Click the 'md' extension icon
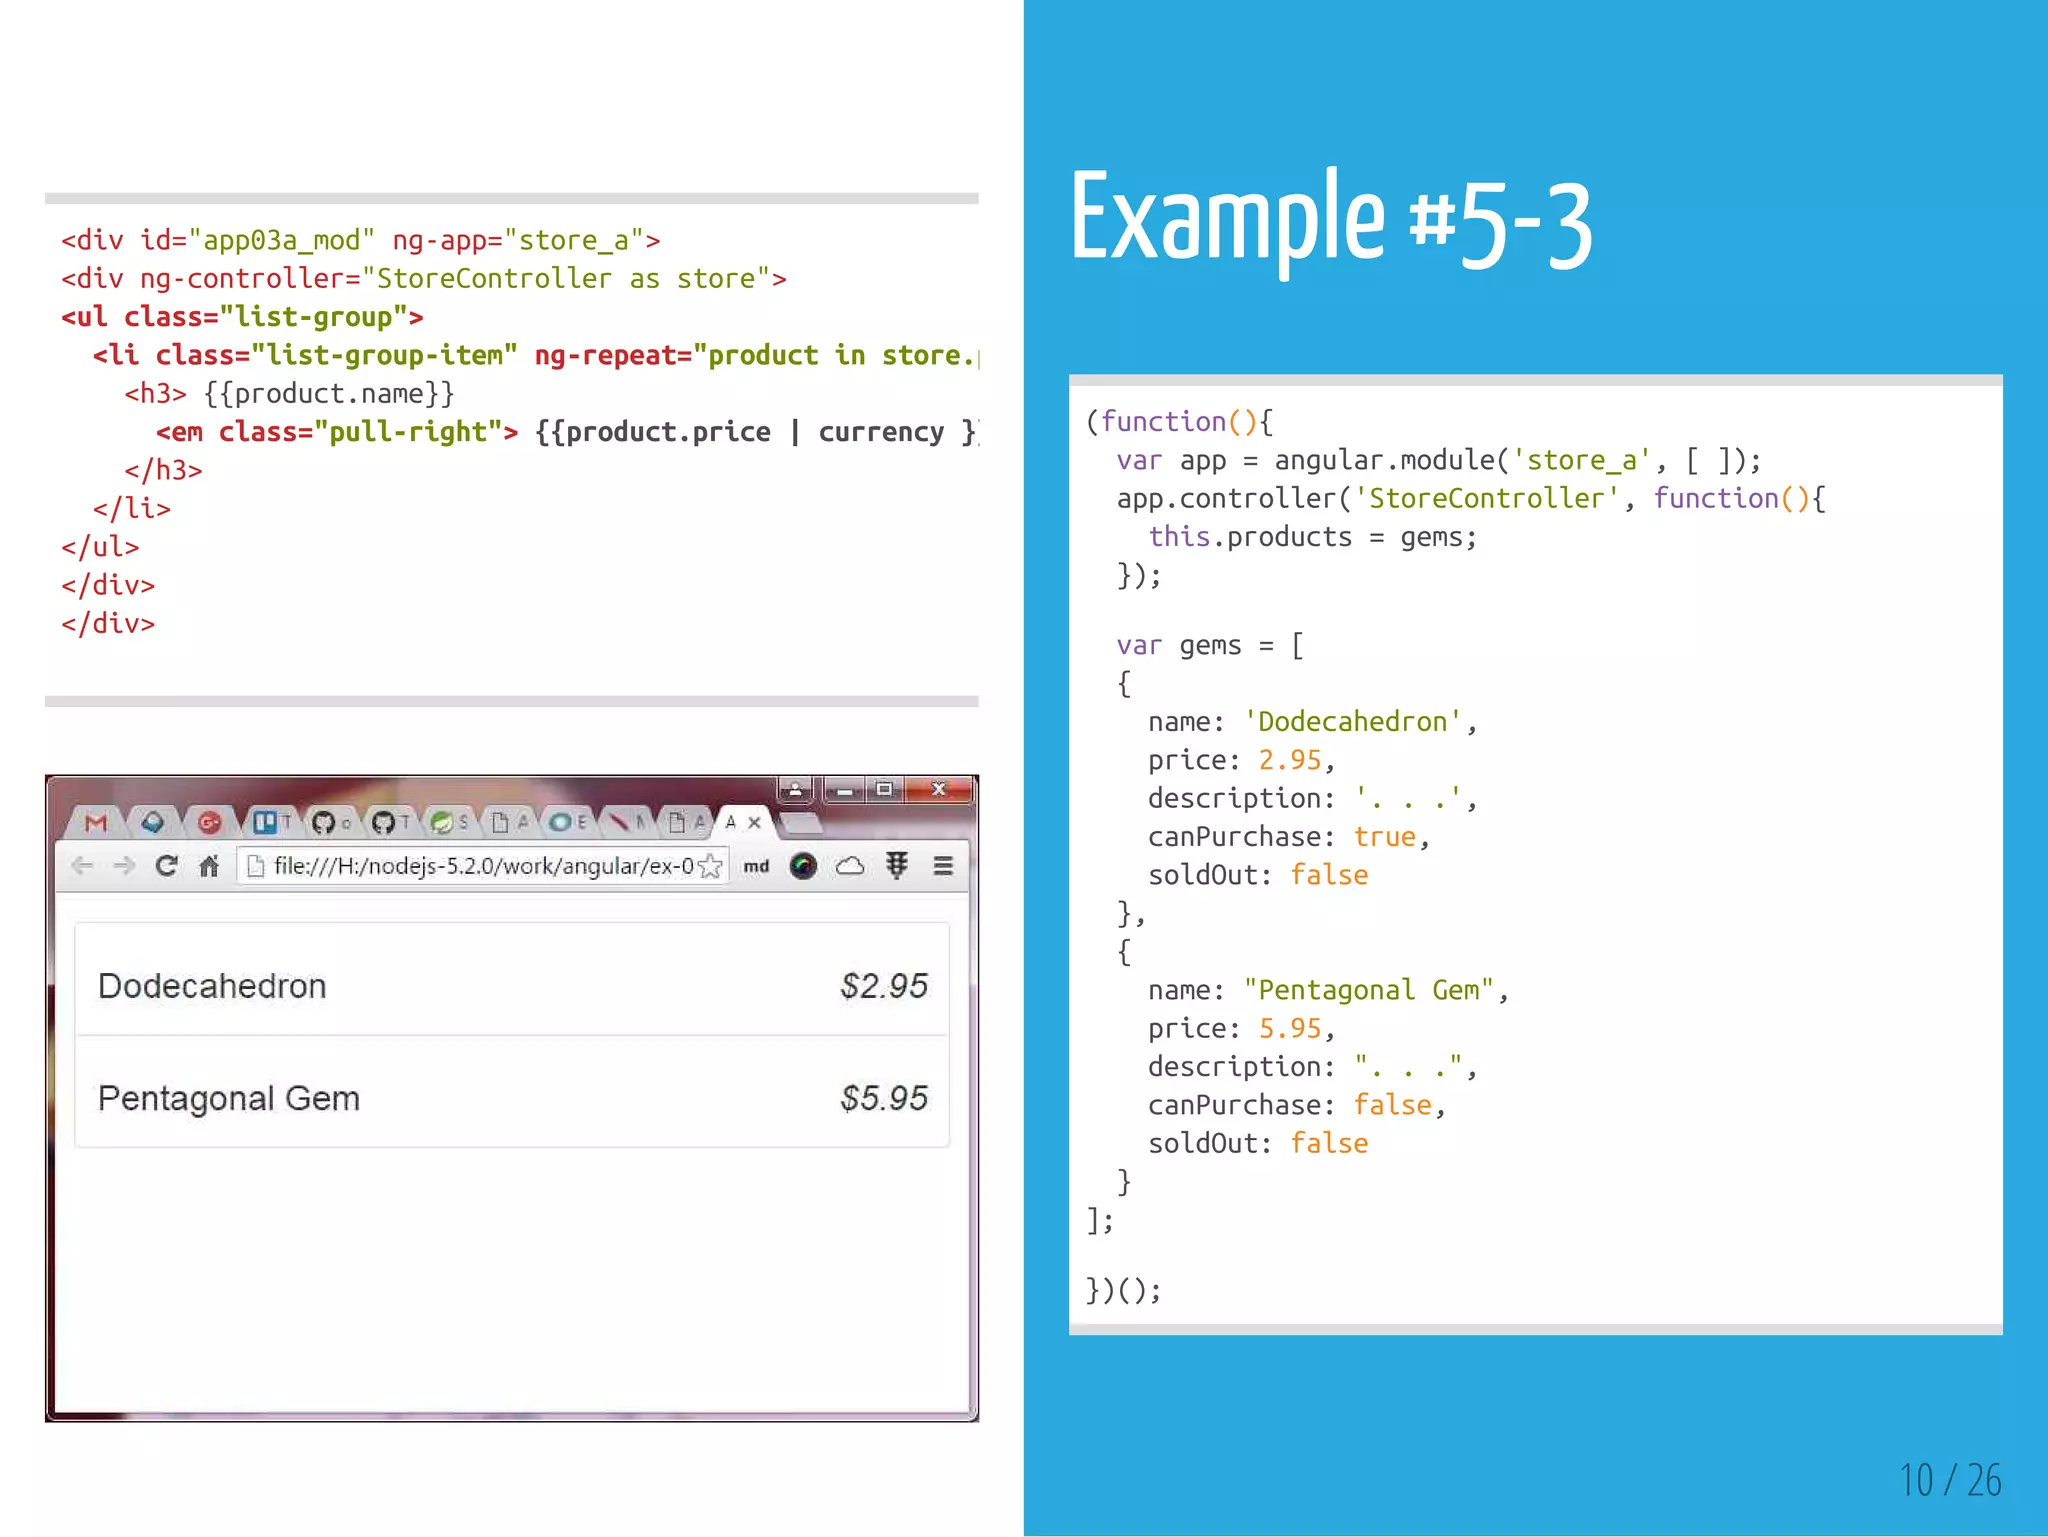The width and height of the screenshot is (2048, 1537). pos(756,866)
